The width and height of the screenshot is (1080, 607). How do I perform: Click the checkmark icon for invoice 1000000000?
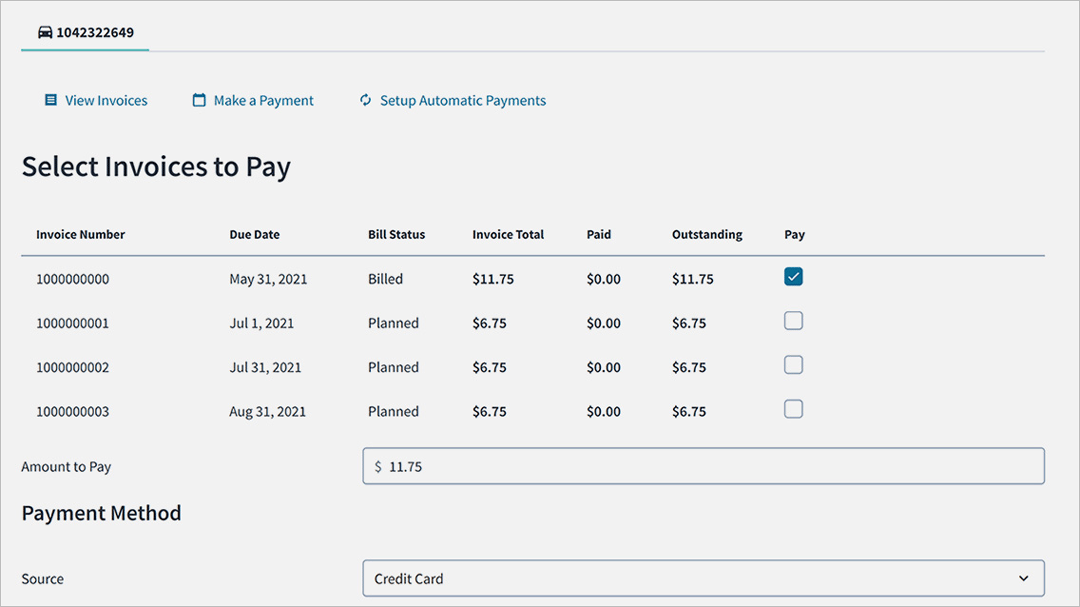[x=793, y=276]
